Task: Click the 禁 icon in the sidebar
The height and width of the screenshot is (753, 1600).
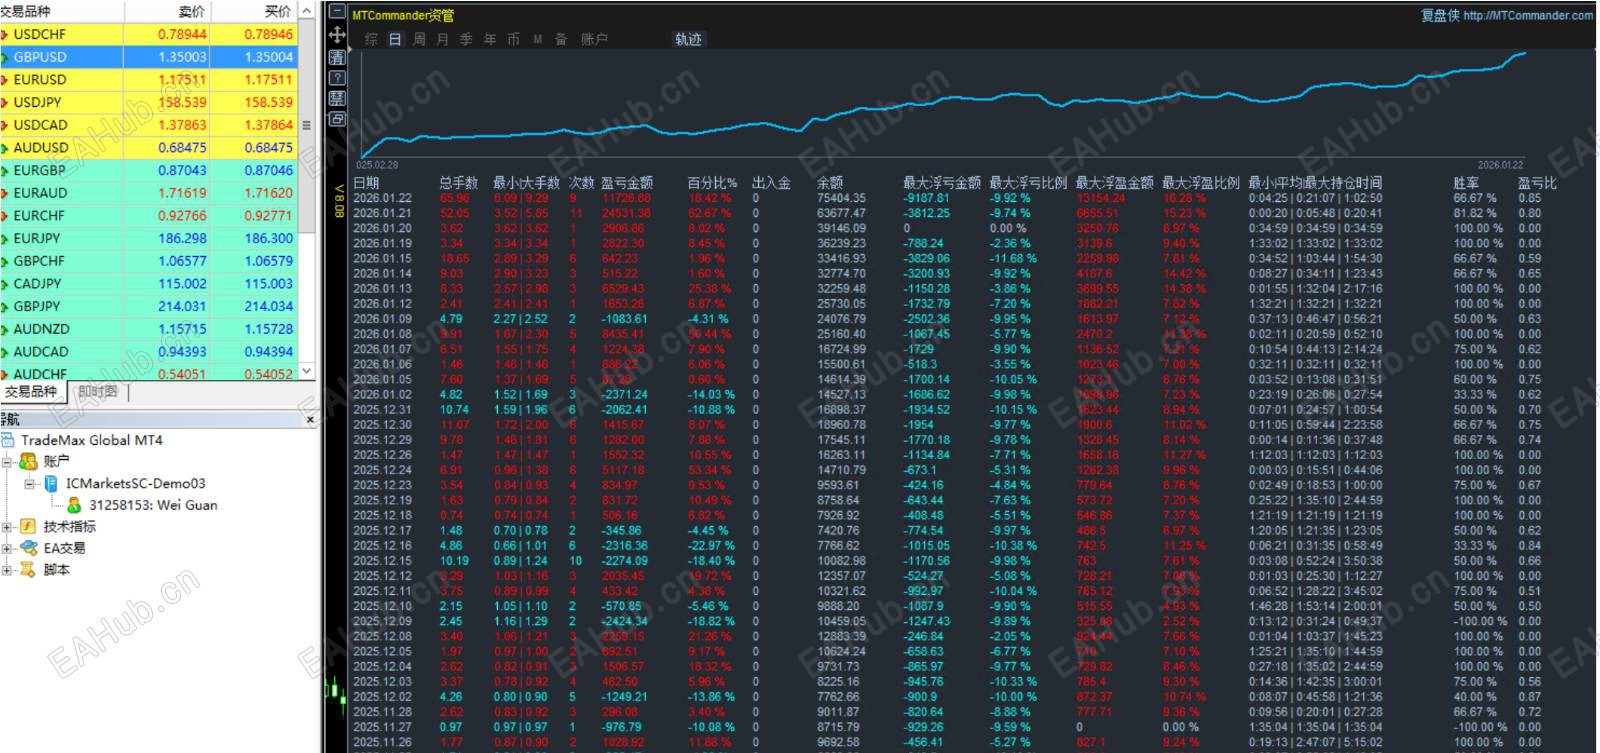Action: [337, 98]
